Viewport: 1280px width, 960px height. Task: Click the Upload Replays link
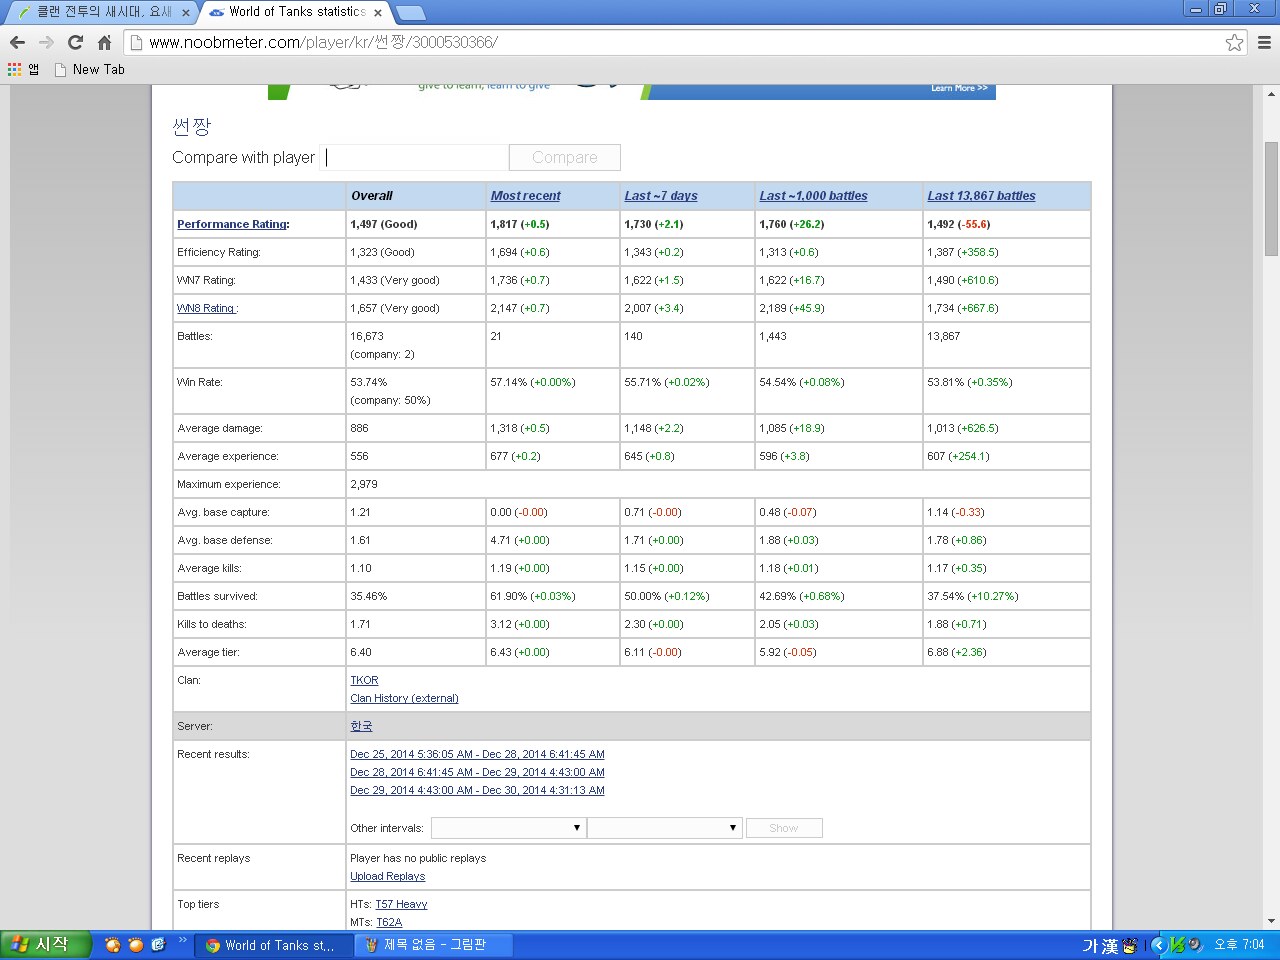point(387,876)
